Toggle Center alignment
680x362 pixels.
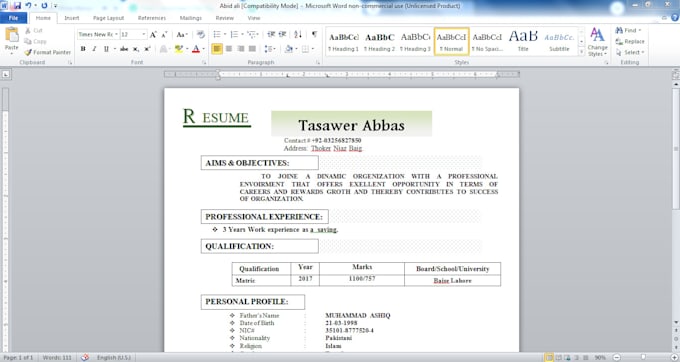229,49
